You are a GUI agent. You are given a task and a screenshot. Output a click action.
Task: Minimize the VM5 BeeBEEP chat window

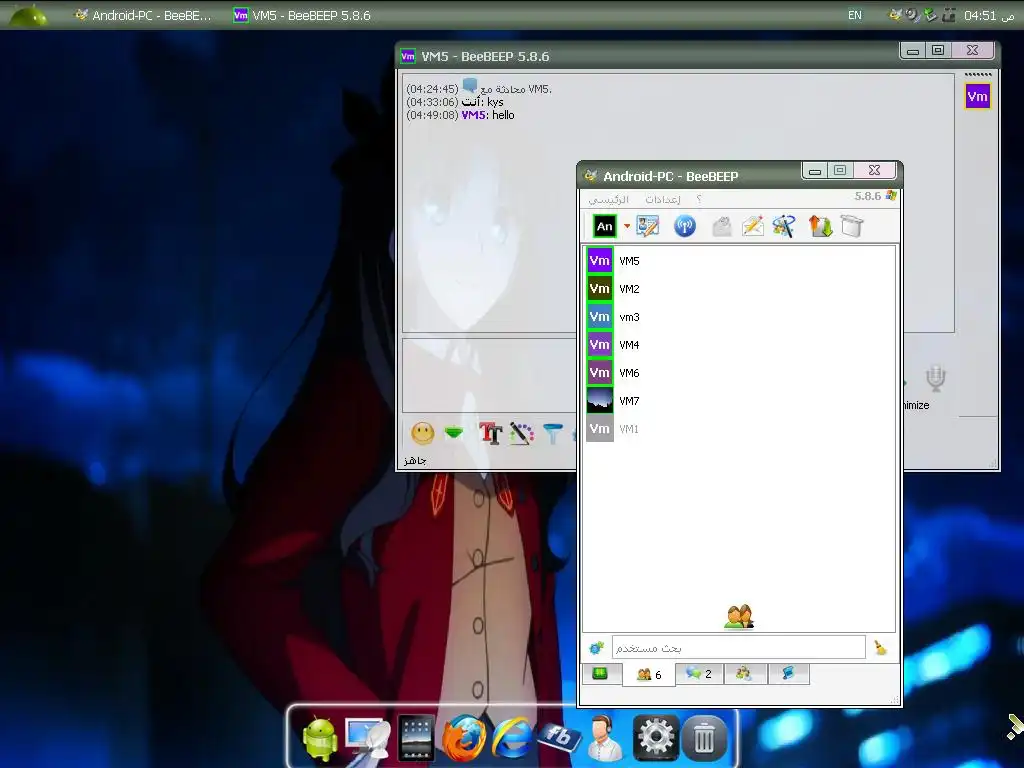913,50
